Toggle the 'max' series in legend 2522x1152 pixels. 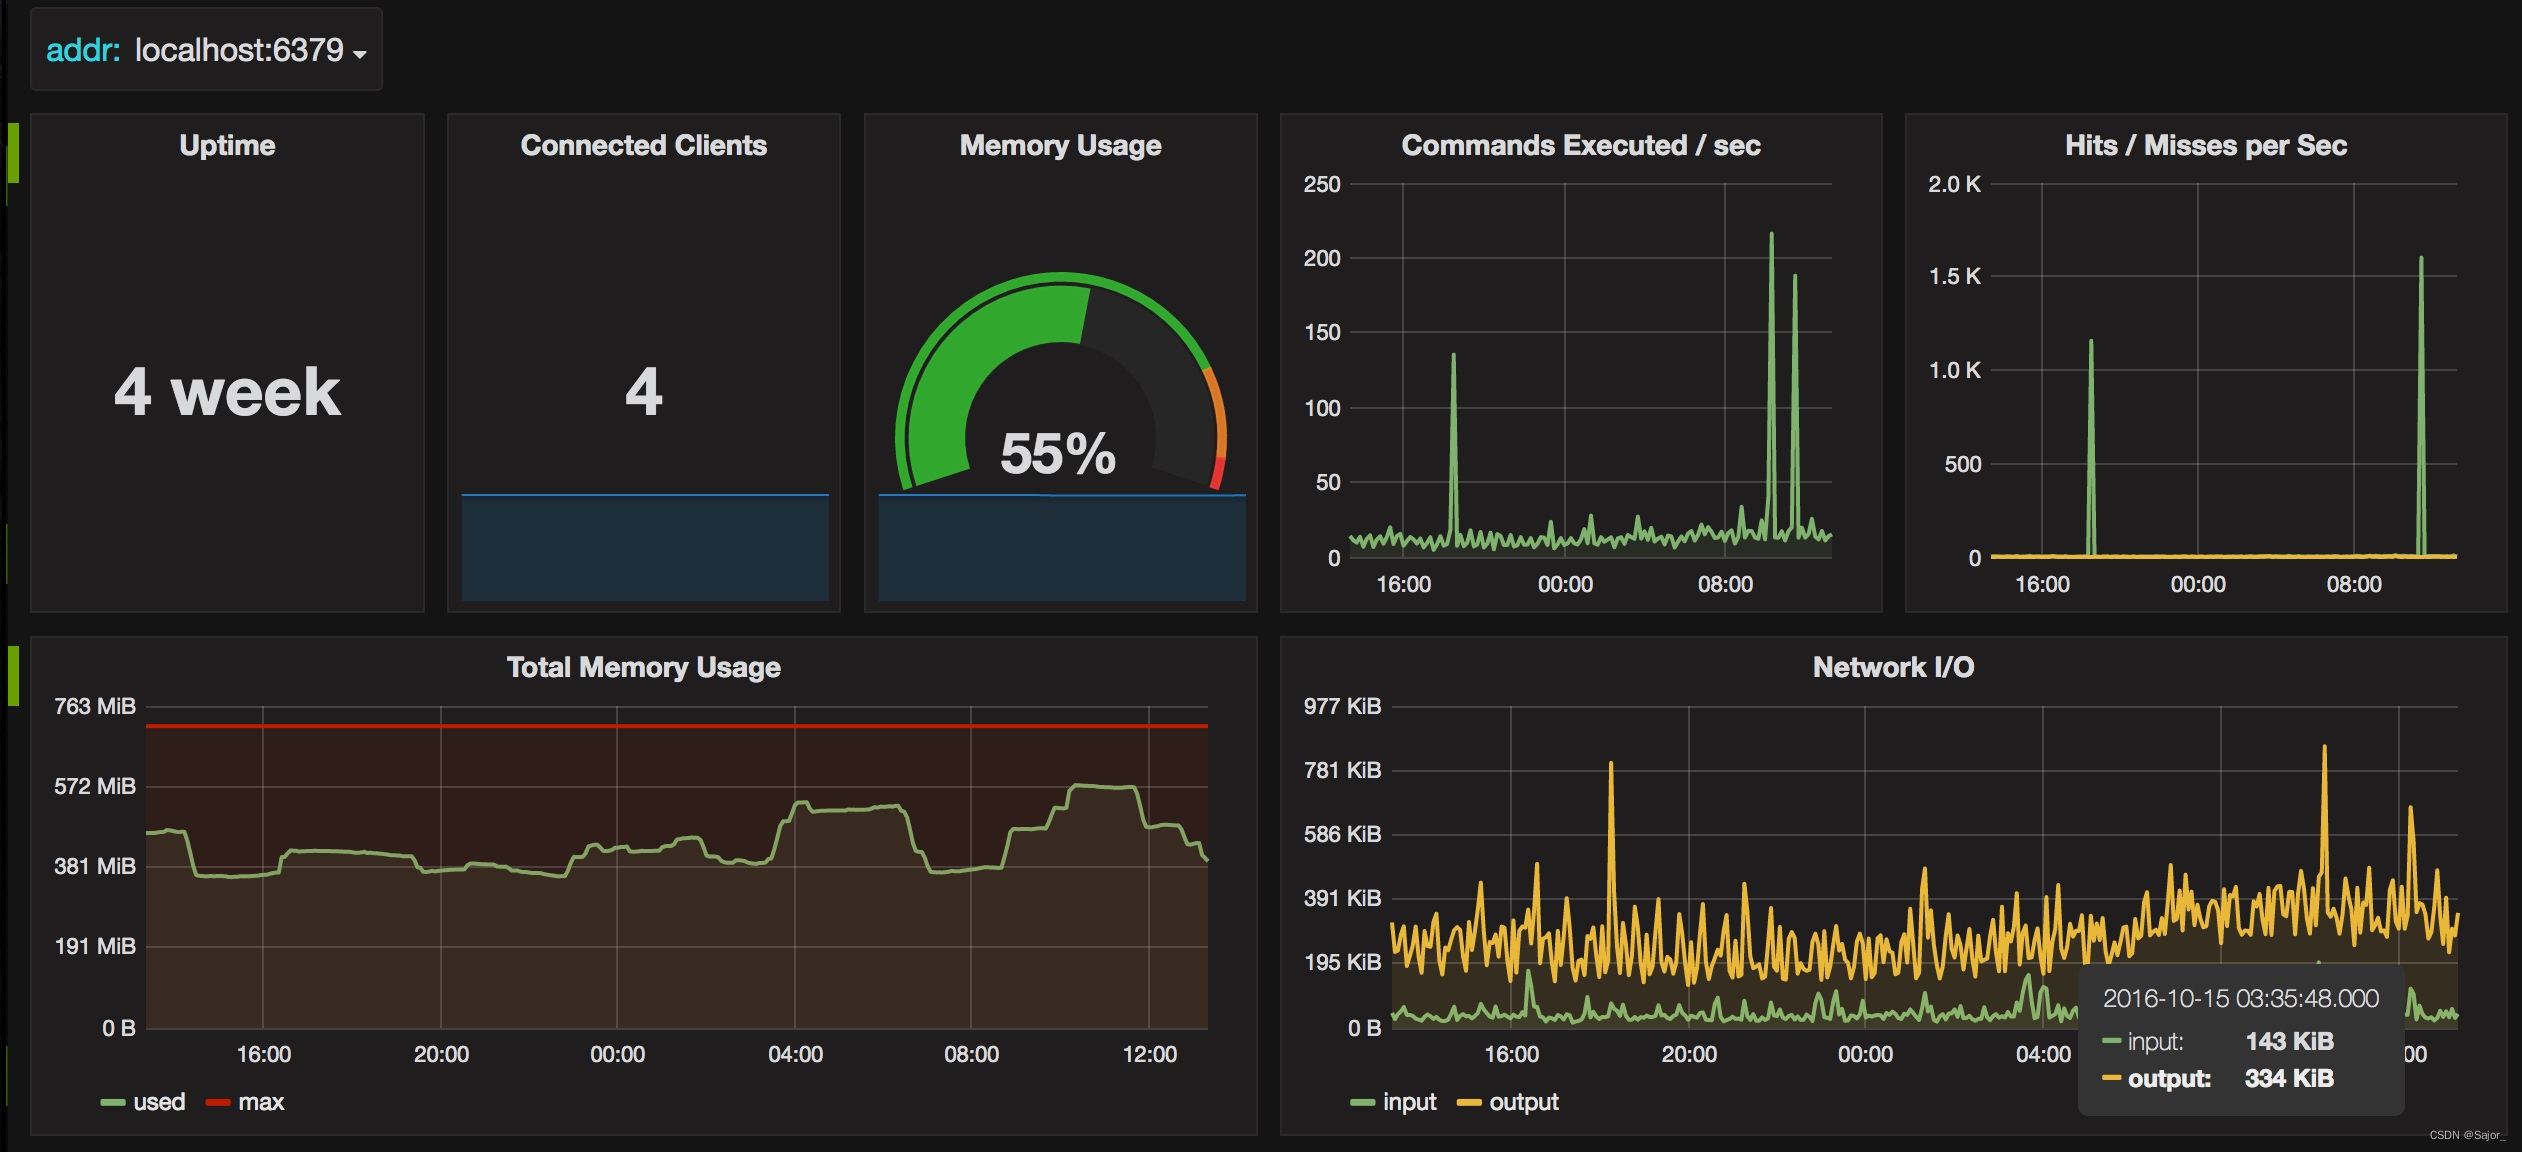[x=261, y=1102]
